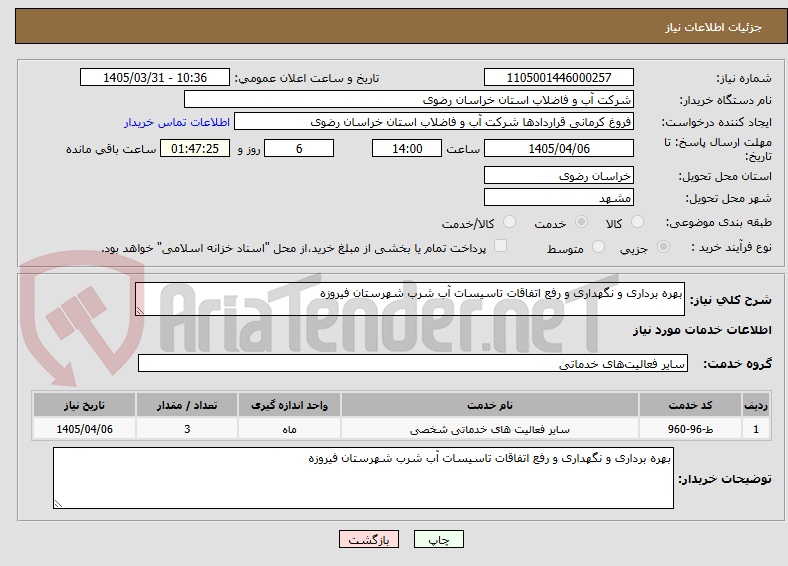Click the تعداد / مقدار column header
788x566 pixels.
(x=187, y=405)
